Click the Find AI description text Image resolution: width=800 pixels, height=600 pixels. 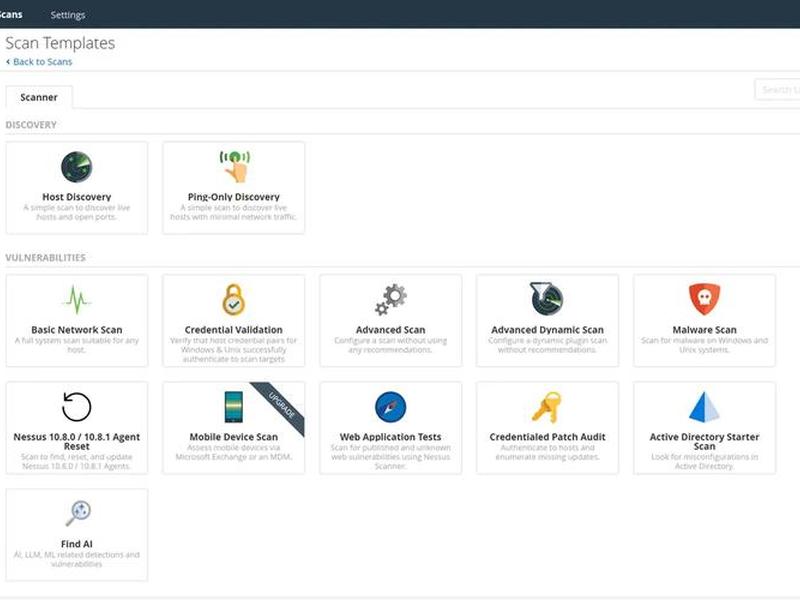pyautogui.click(x=77, y=559)
